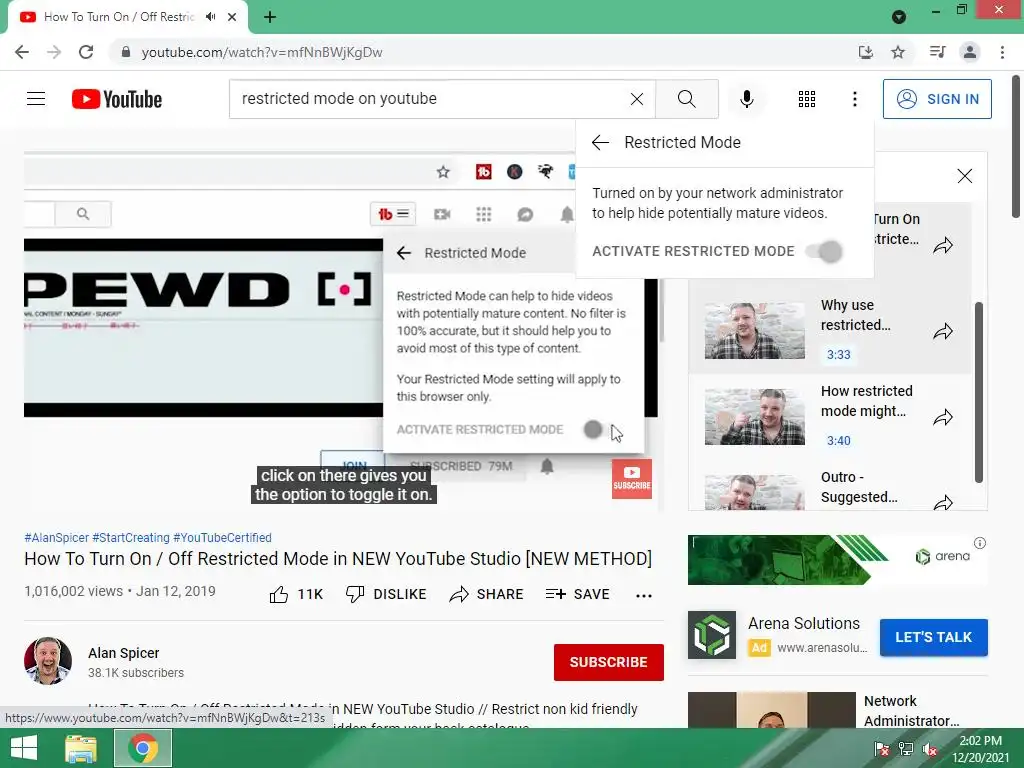Open 'Why use restricted' chapter thumbnail

click(754, 330)
